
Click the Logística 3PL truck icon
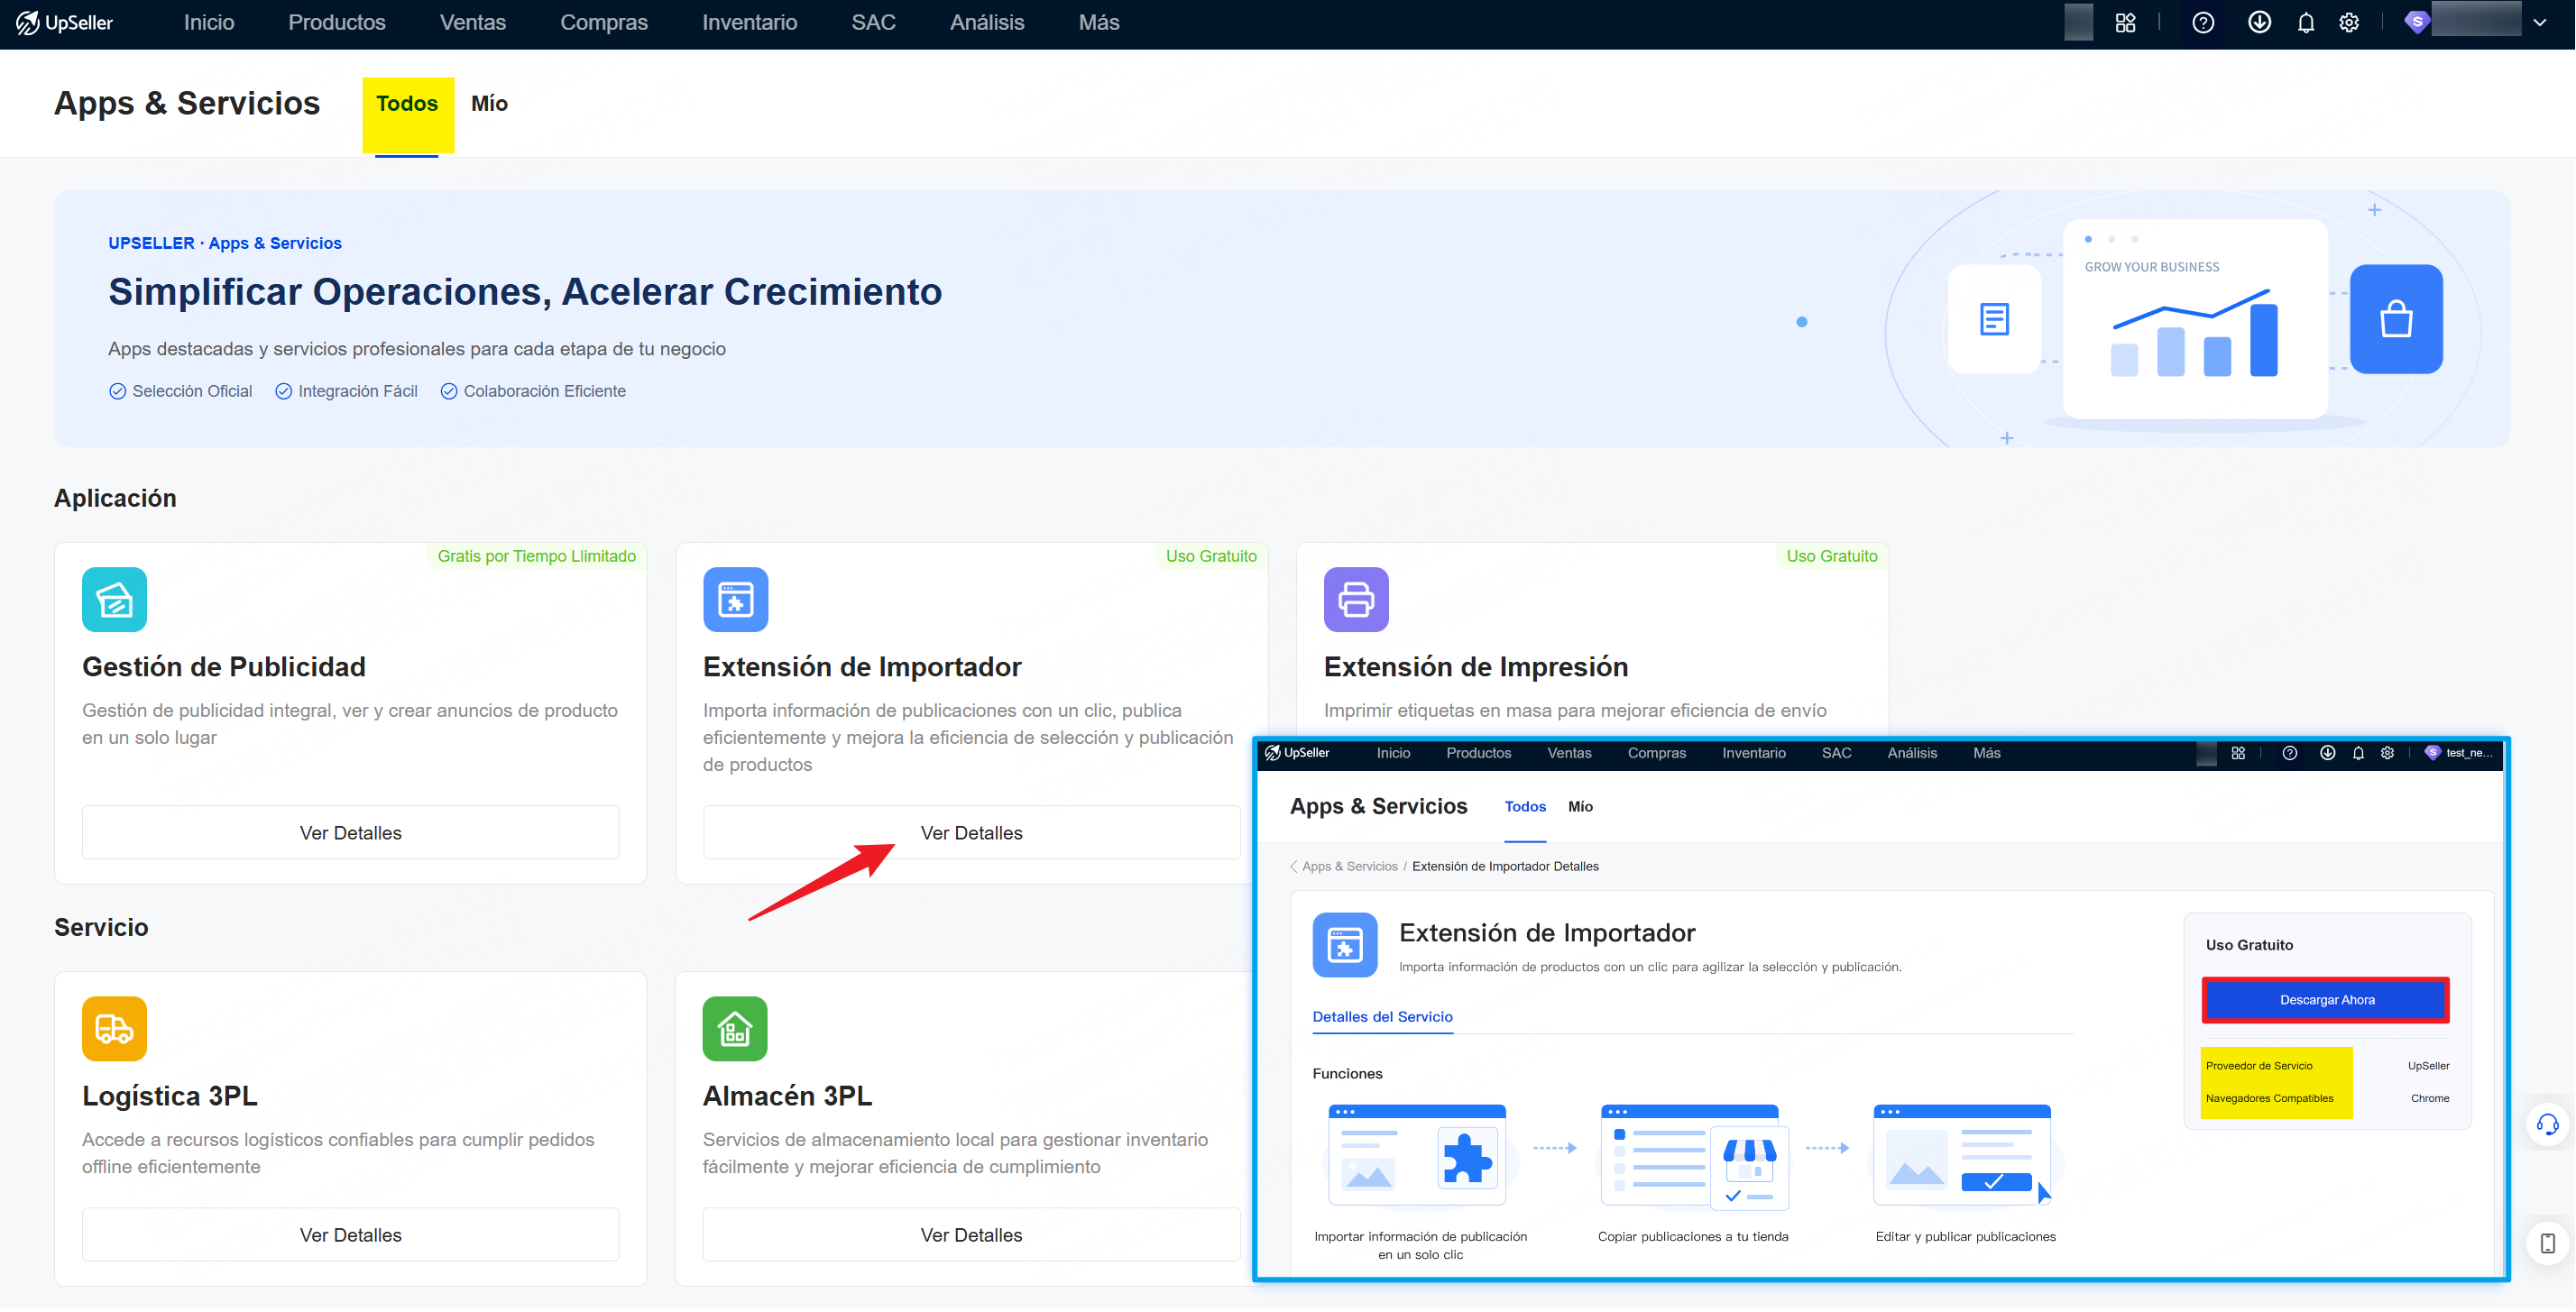(114, 1028)
